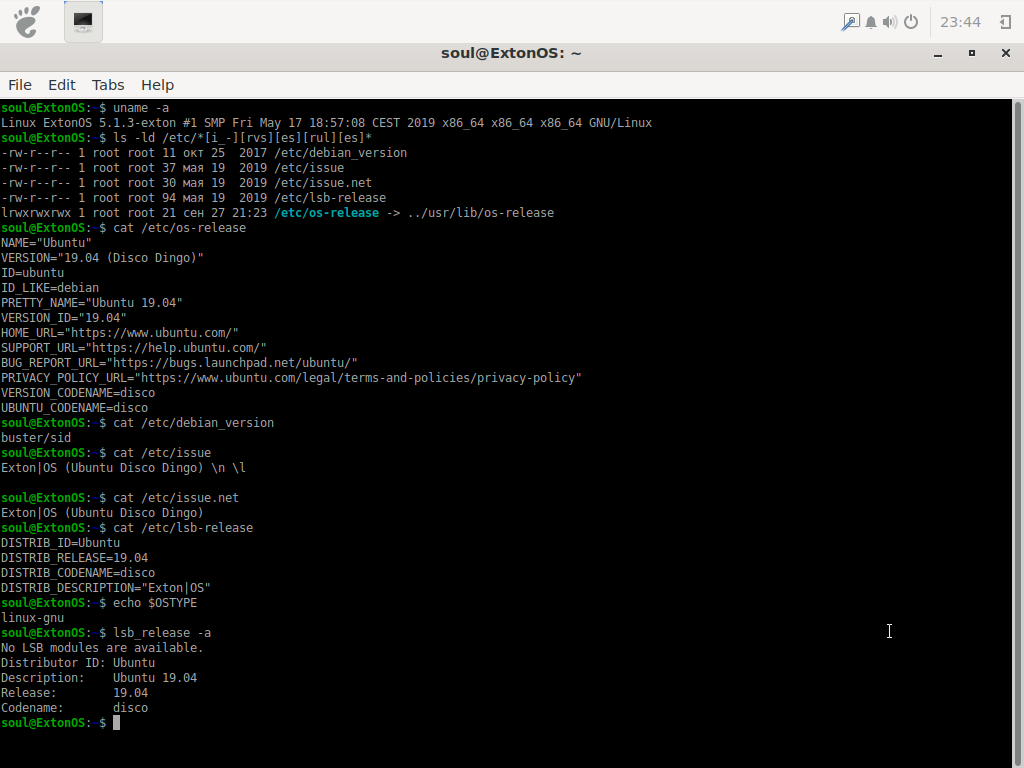Open the wired network connection indicator

pyautogui.click(x=850, y=22)
